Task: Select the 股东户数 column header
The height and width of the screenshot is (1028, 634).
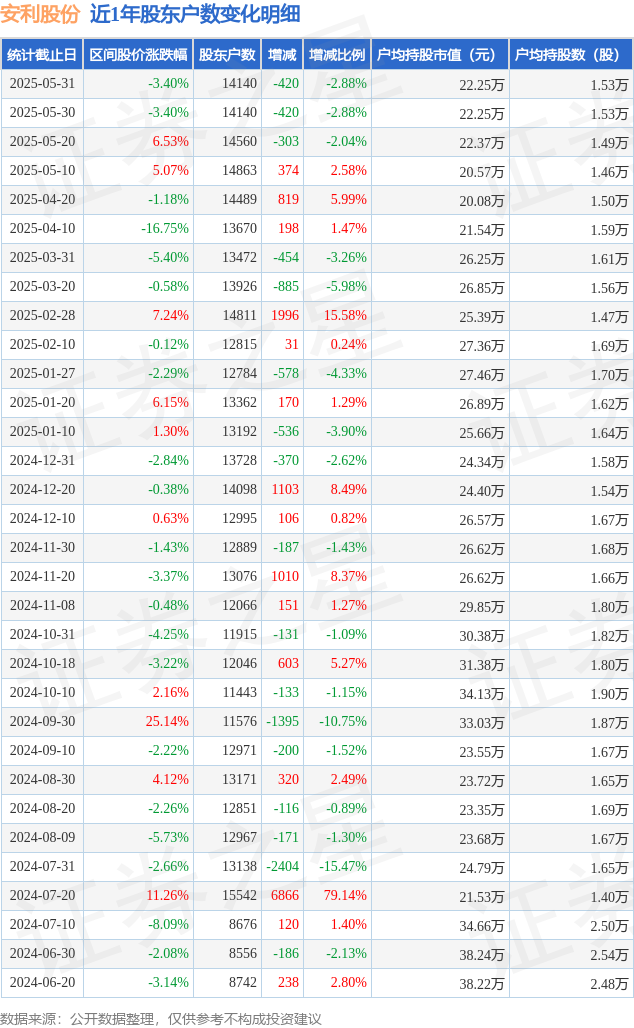Action: point(227,55)
